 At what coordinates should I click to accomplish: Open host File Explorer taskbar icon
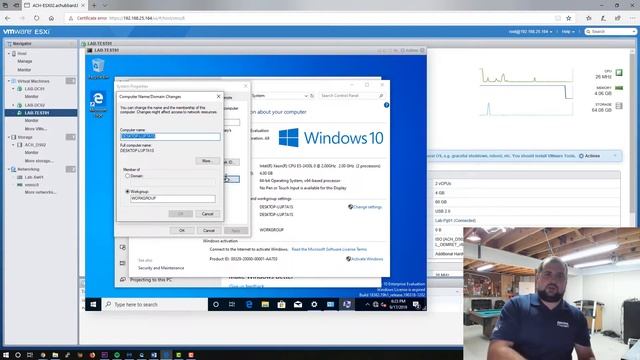coord(55,355)
